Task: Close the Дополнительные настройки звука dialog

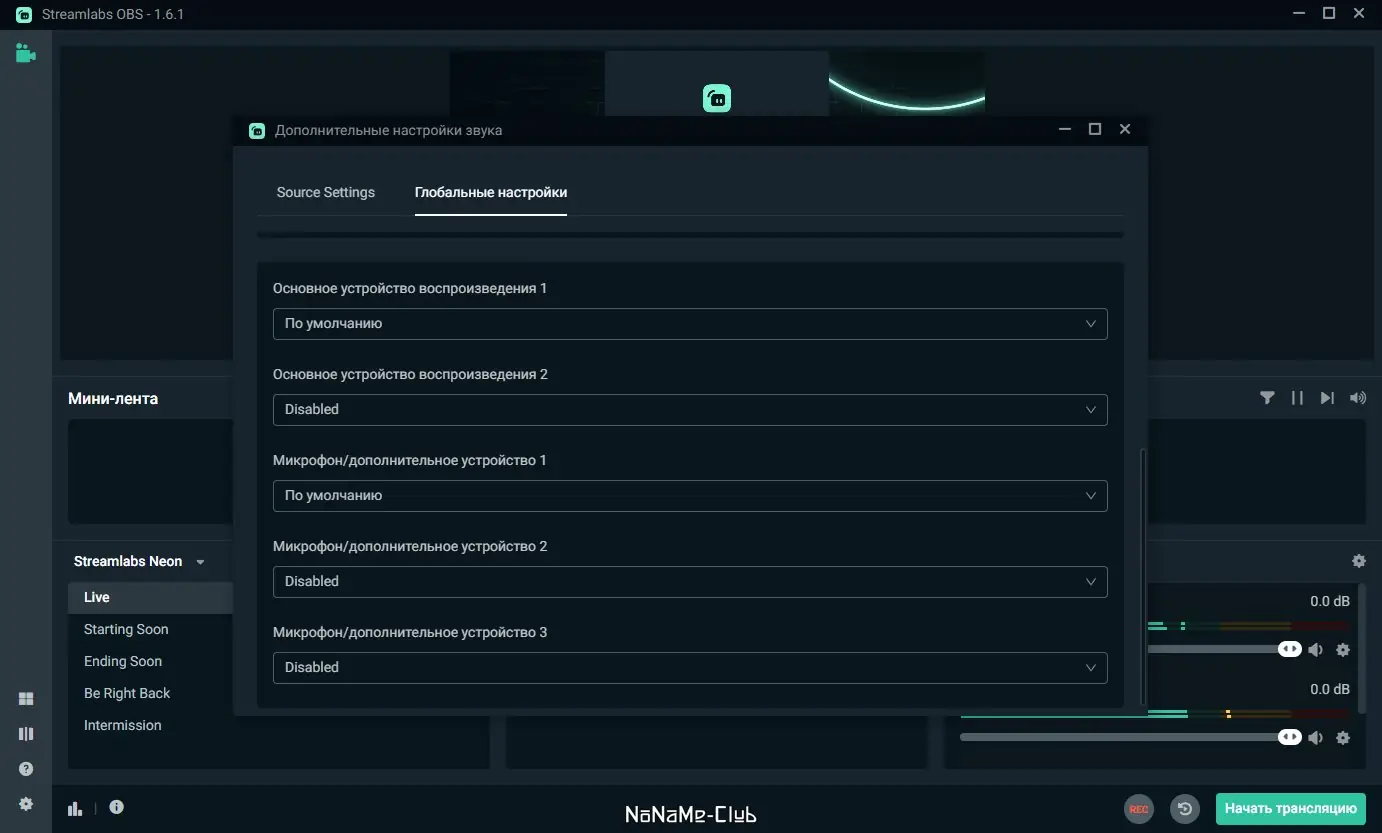Action: (1125, 129)
